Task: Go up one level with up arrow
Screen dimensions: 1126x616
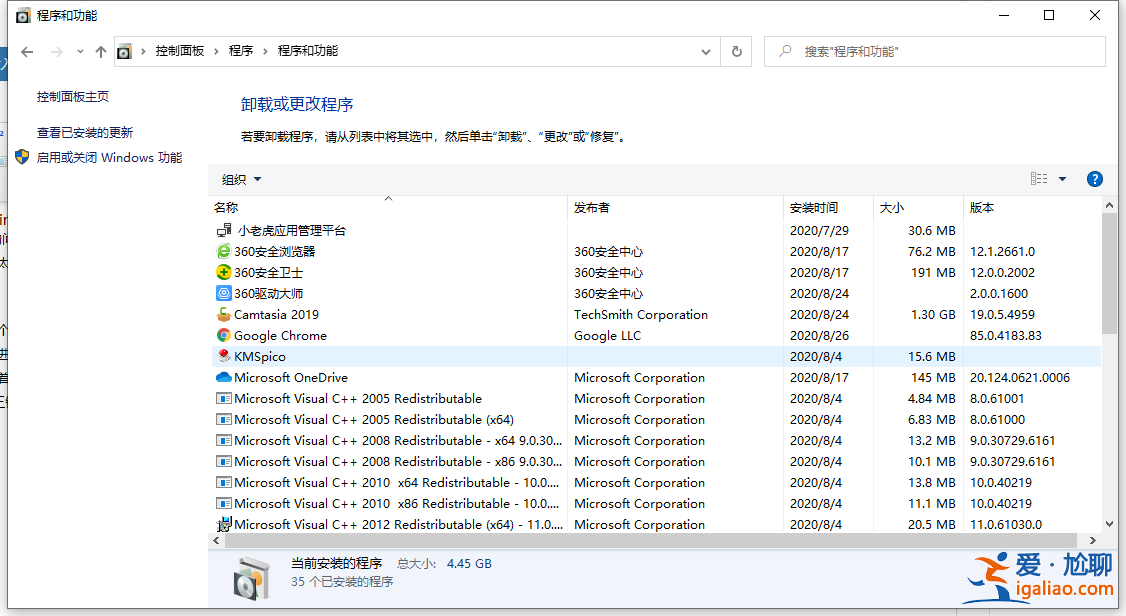Action: (x=100, y=51)
